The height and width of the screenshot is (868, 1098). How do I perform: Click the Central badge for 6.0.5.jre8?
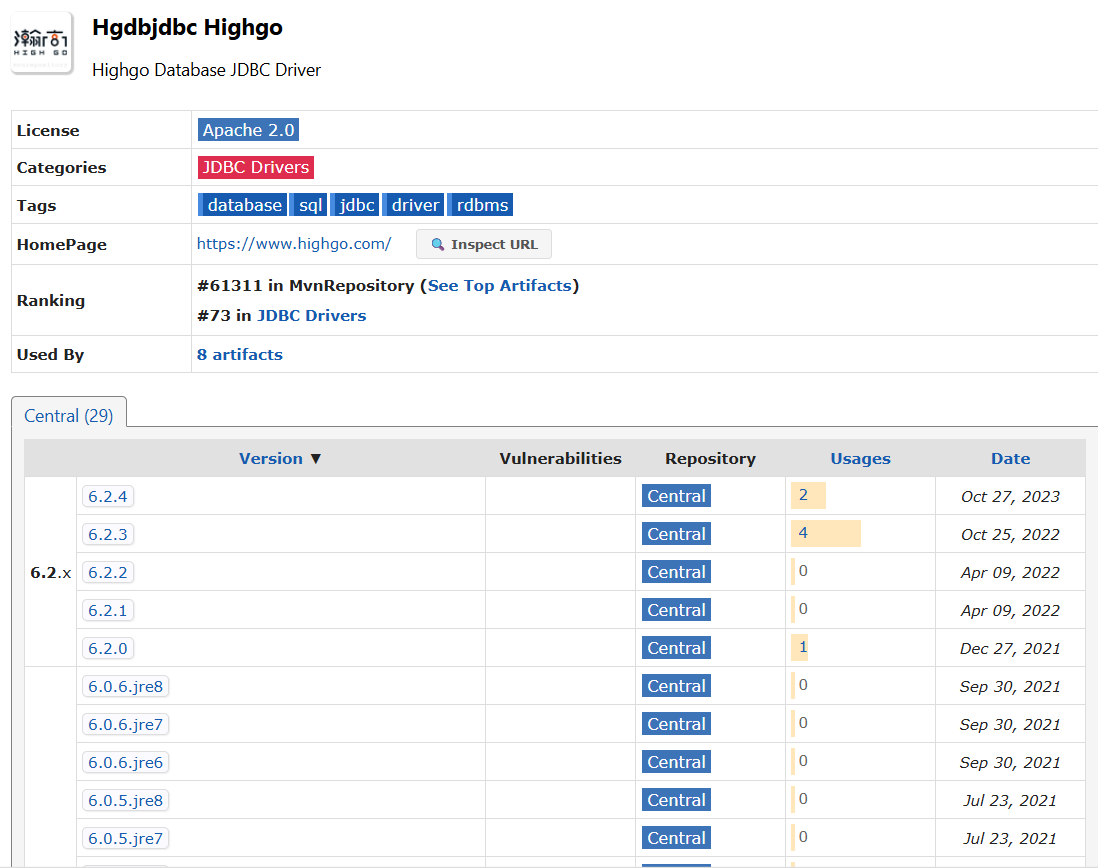(676, 799)
